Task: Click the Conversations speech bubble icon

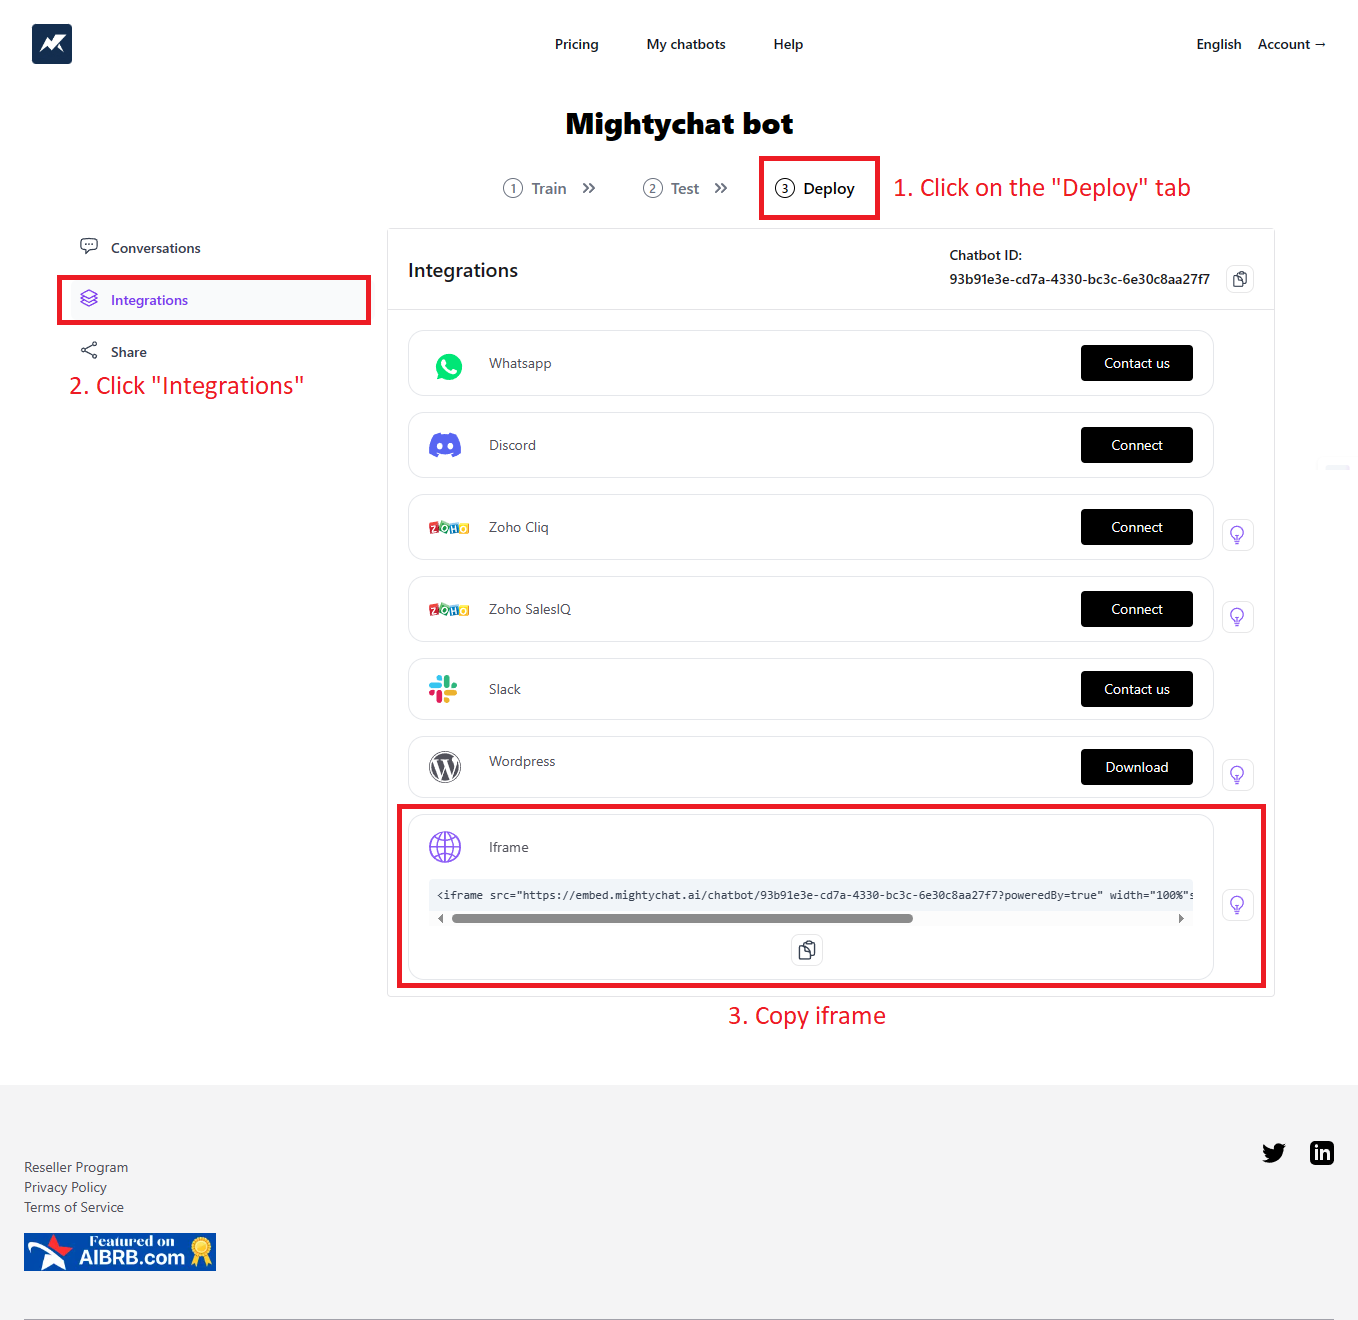Action: pyautogui.click(x=89, y=246)
